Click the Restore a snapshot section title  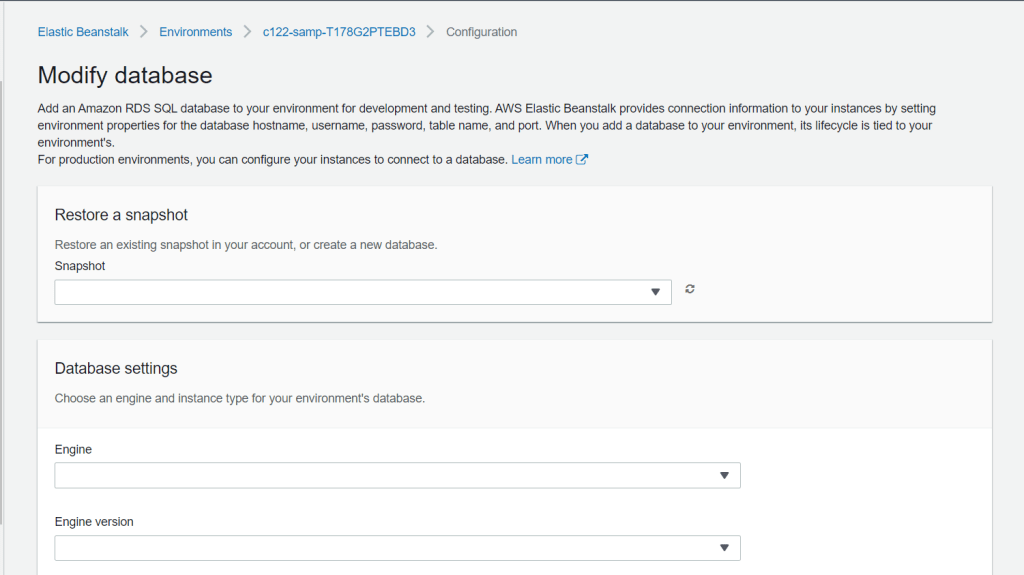pos(121,215)
